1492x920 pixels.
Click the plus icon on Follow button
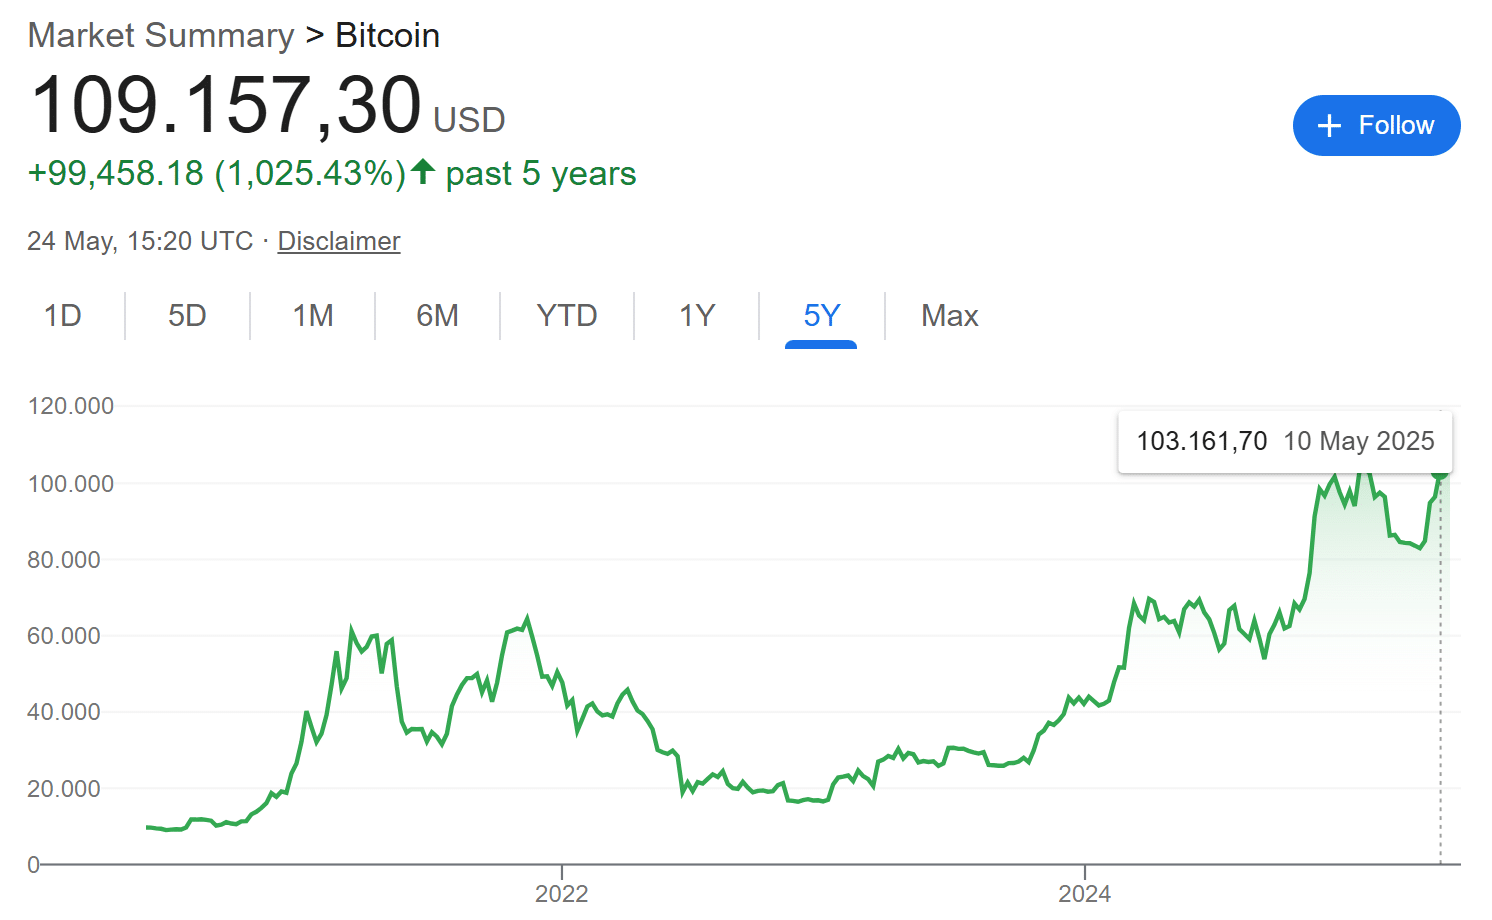[x=1329, y=126]
